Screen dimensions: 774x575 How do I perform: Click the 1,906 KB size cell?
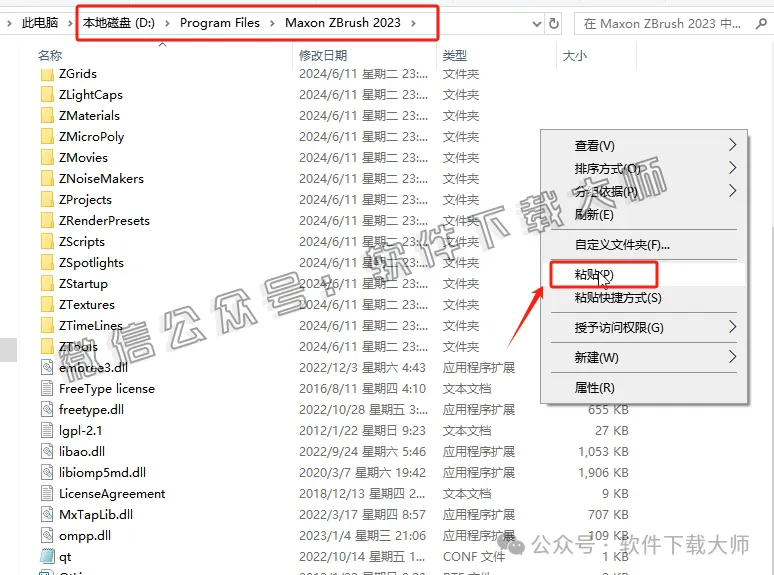tap(603, 473)
